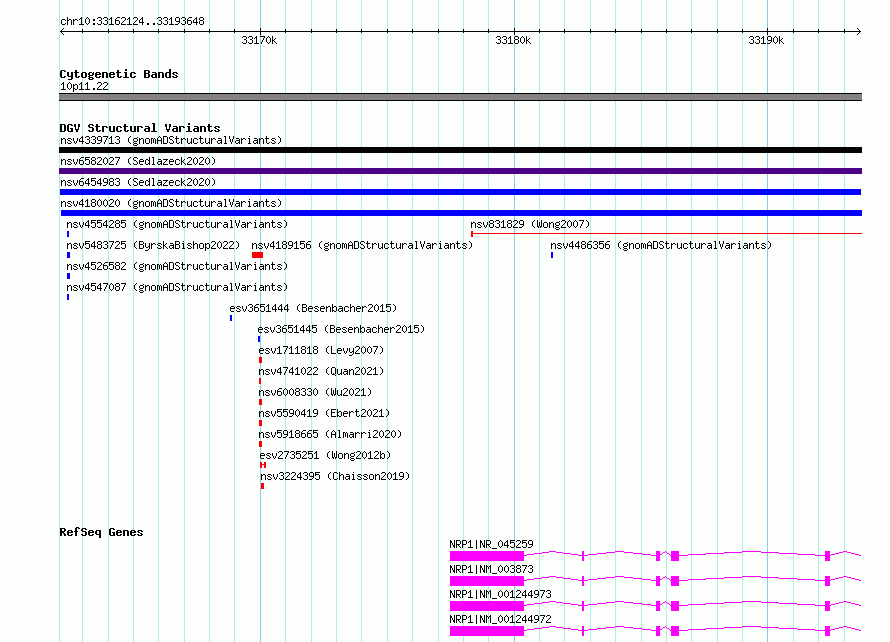Click the NRP1|NM_001244972 magenta exon block
This screenshot has height=642, width=890.
point(487,631)
